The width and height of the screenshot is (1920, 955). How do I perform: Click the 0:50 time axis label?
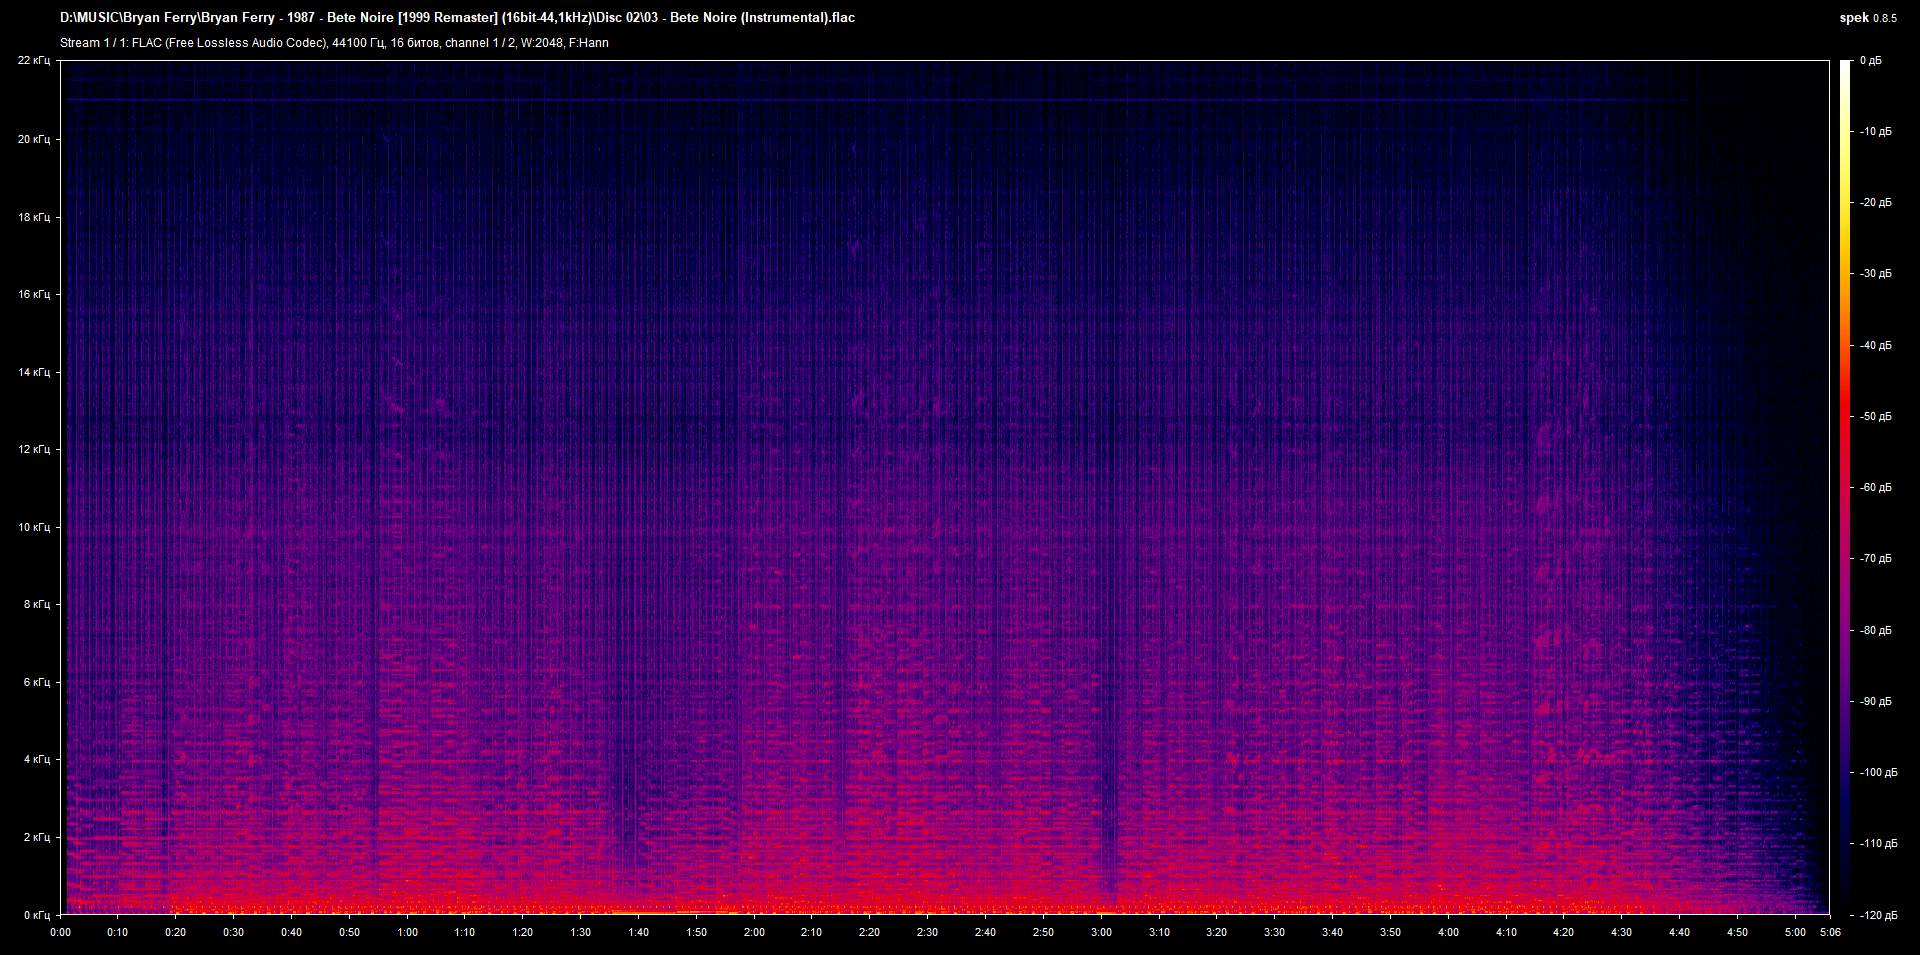click(x=349, y=932)
